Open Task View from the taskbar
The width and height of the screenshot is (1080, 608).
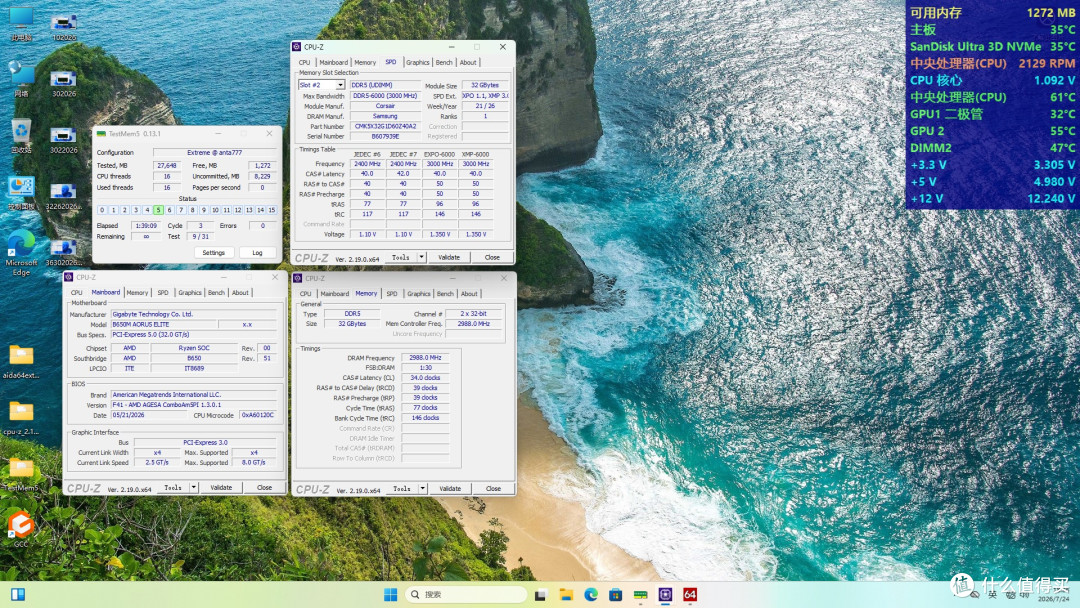(541, 594)
